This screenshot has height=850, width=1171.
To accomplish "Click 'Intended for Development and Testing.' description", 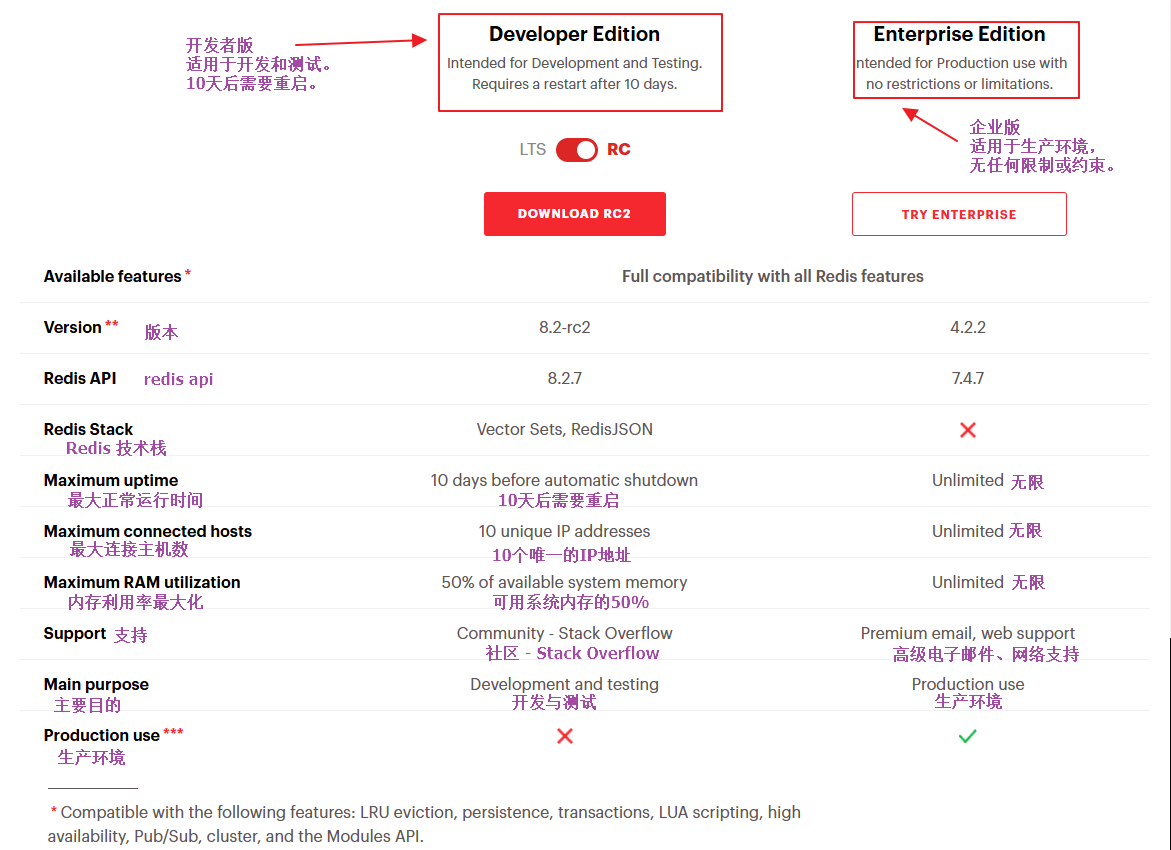I will (x=574, y=63).
